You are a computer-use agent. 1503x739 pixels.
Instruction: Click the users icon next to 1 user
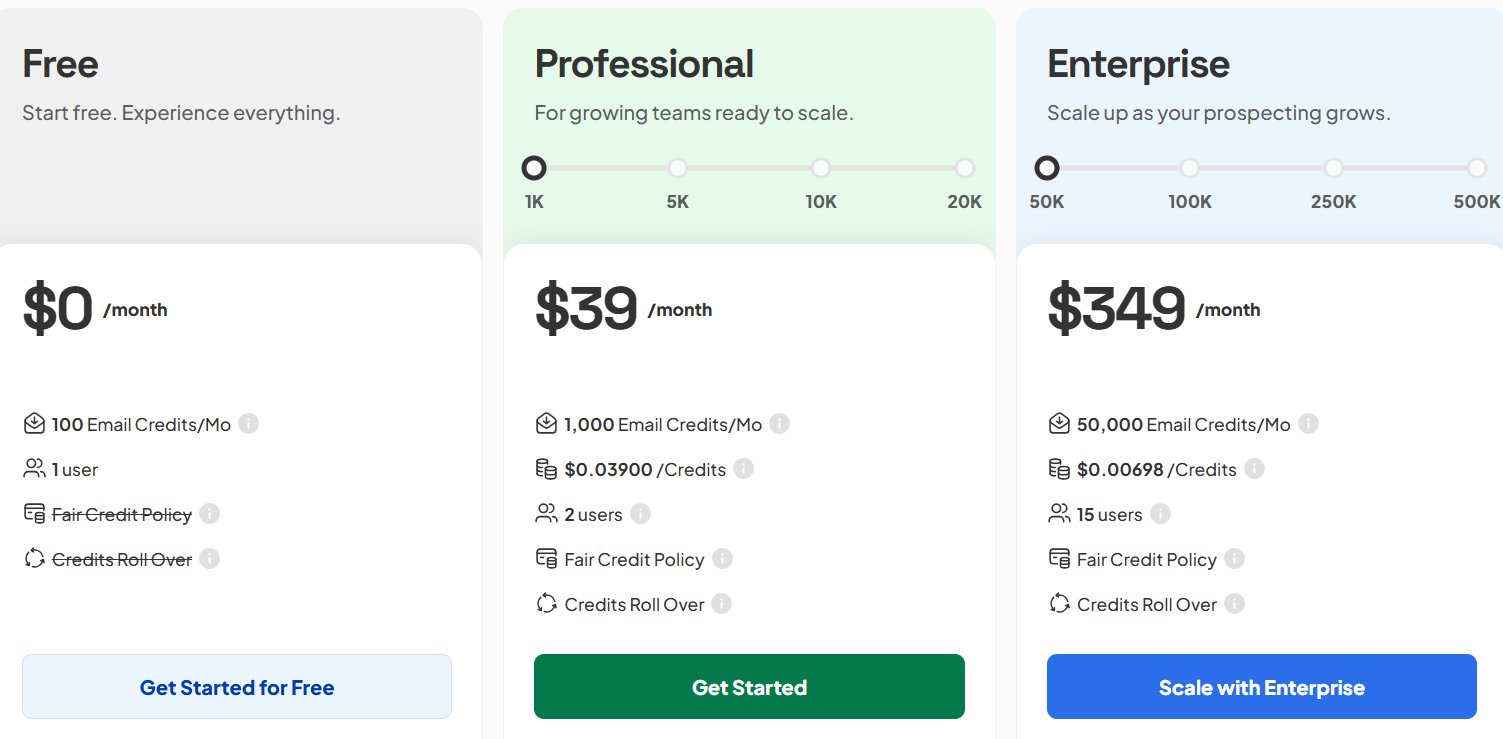point(32,468)
